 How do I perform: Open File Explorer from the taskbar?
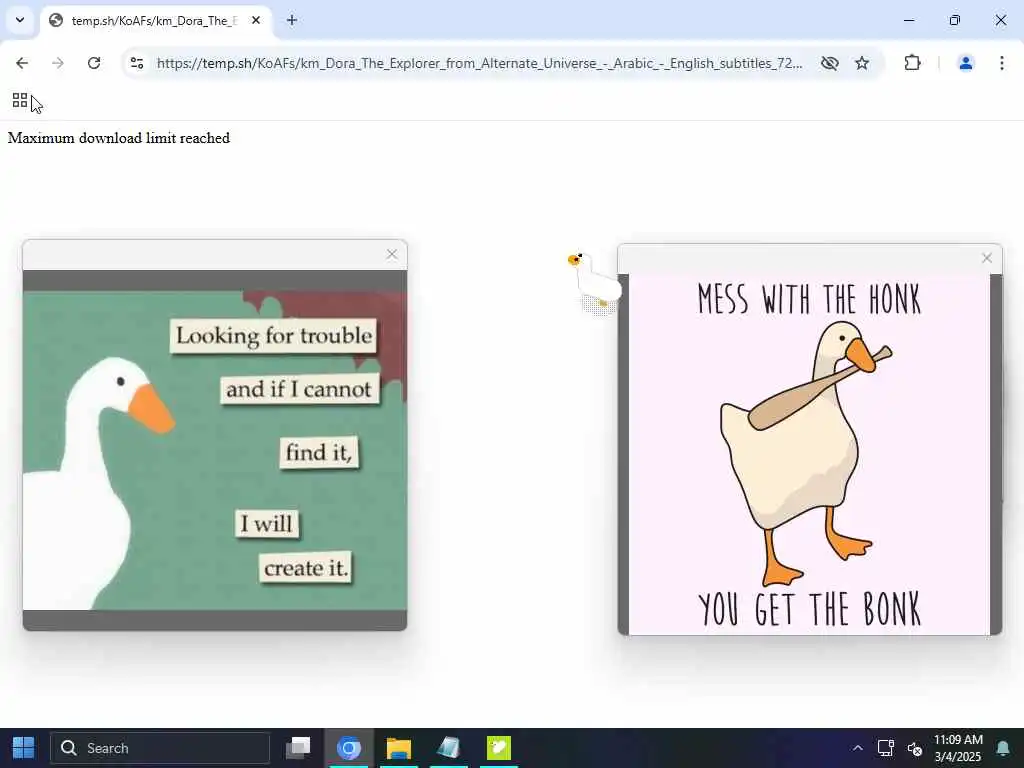click(x=398, y=748)
